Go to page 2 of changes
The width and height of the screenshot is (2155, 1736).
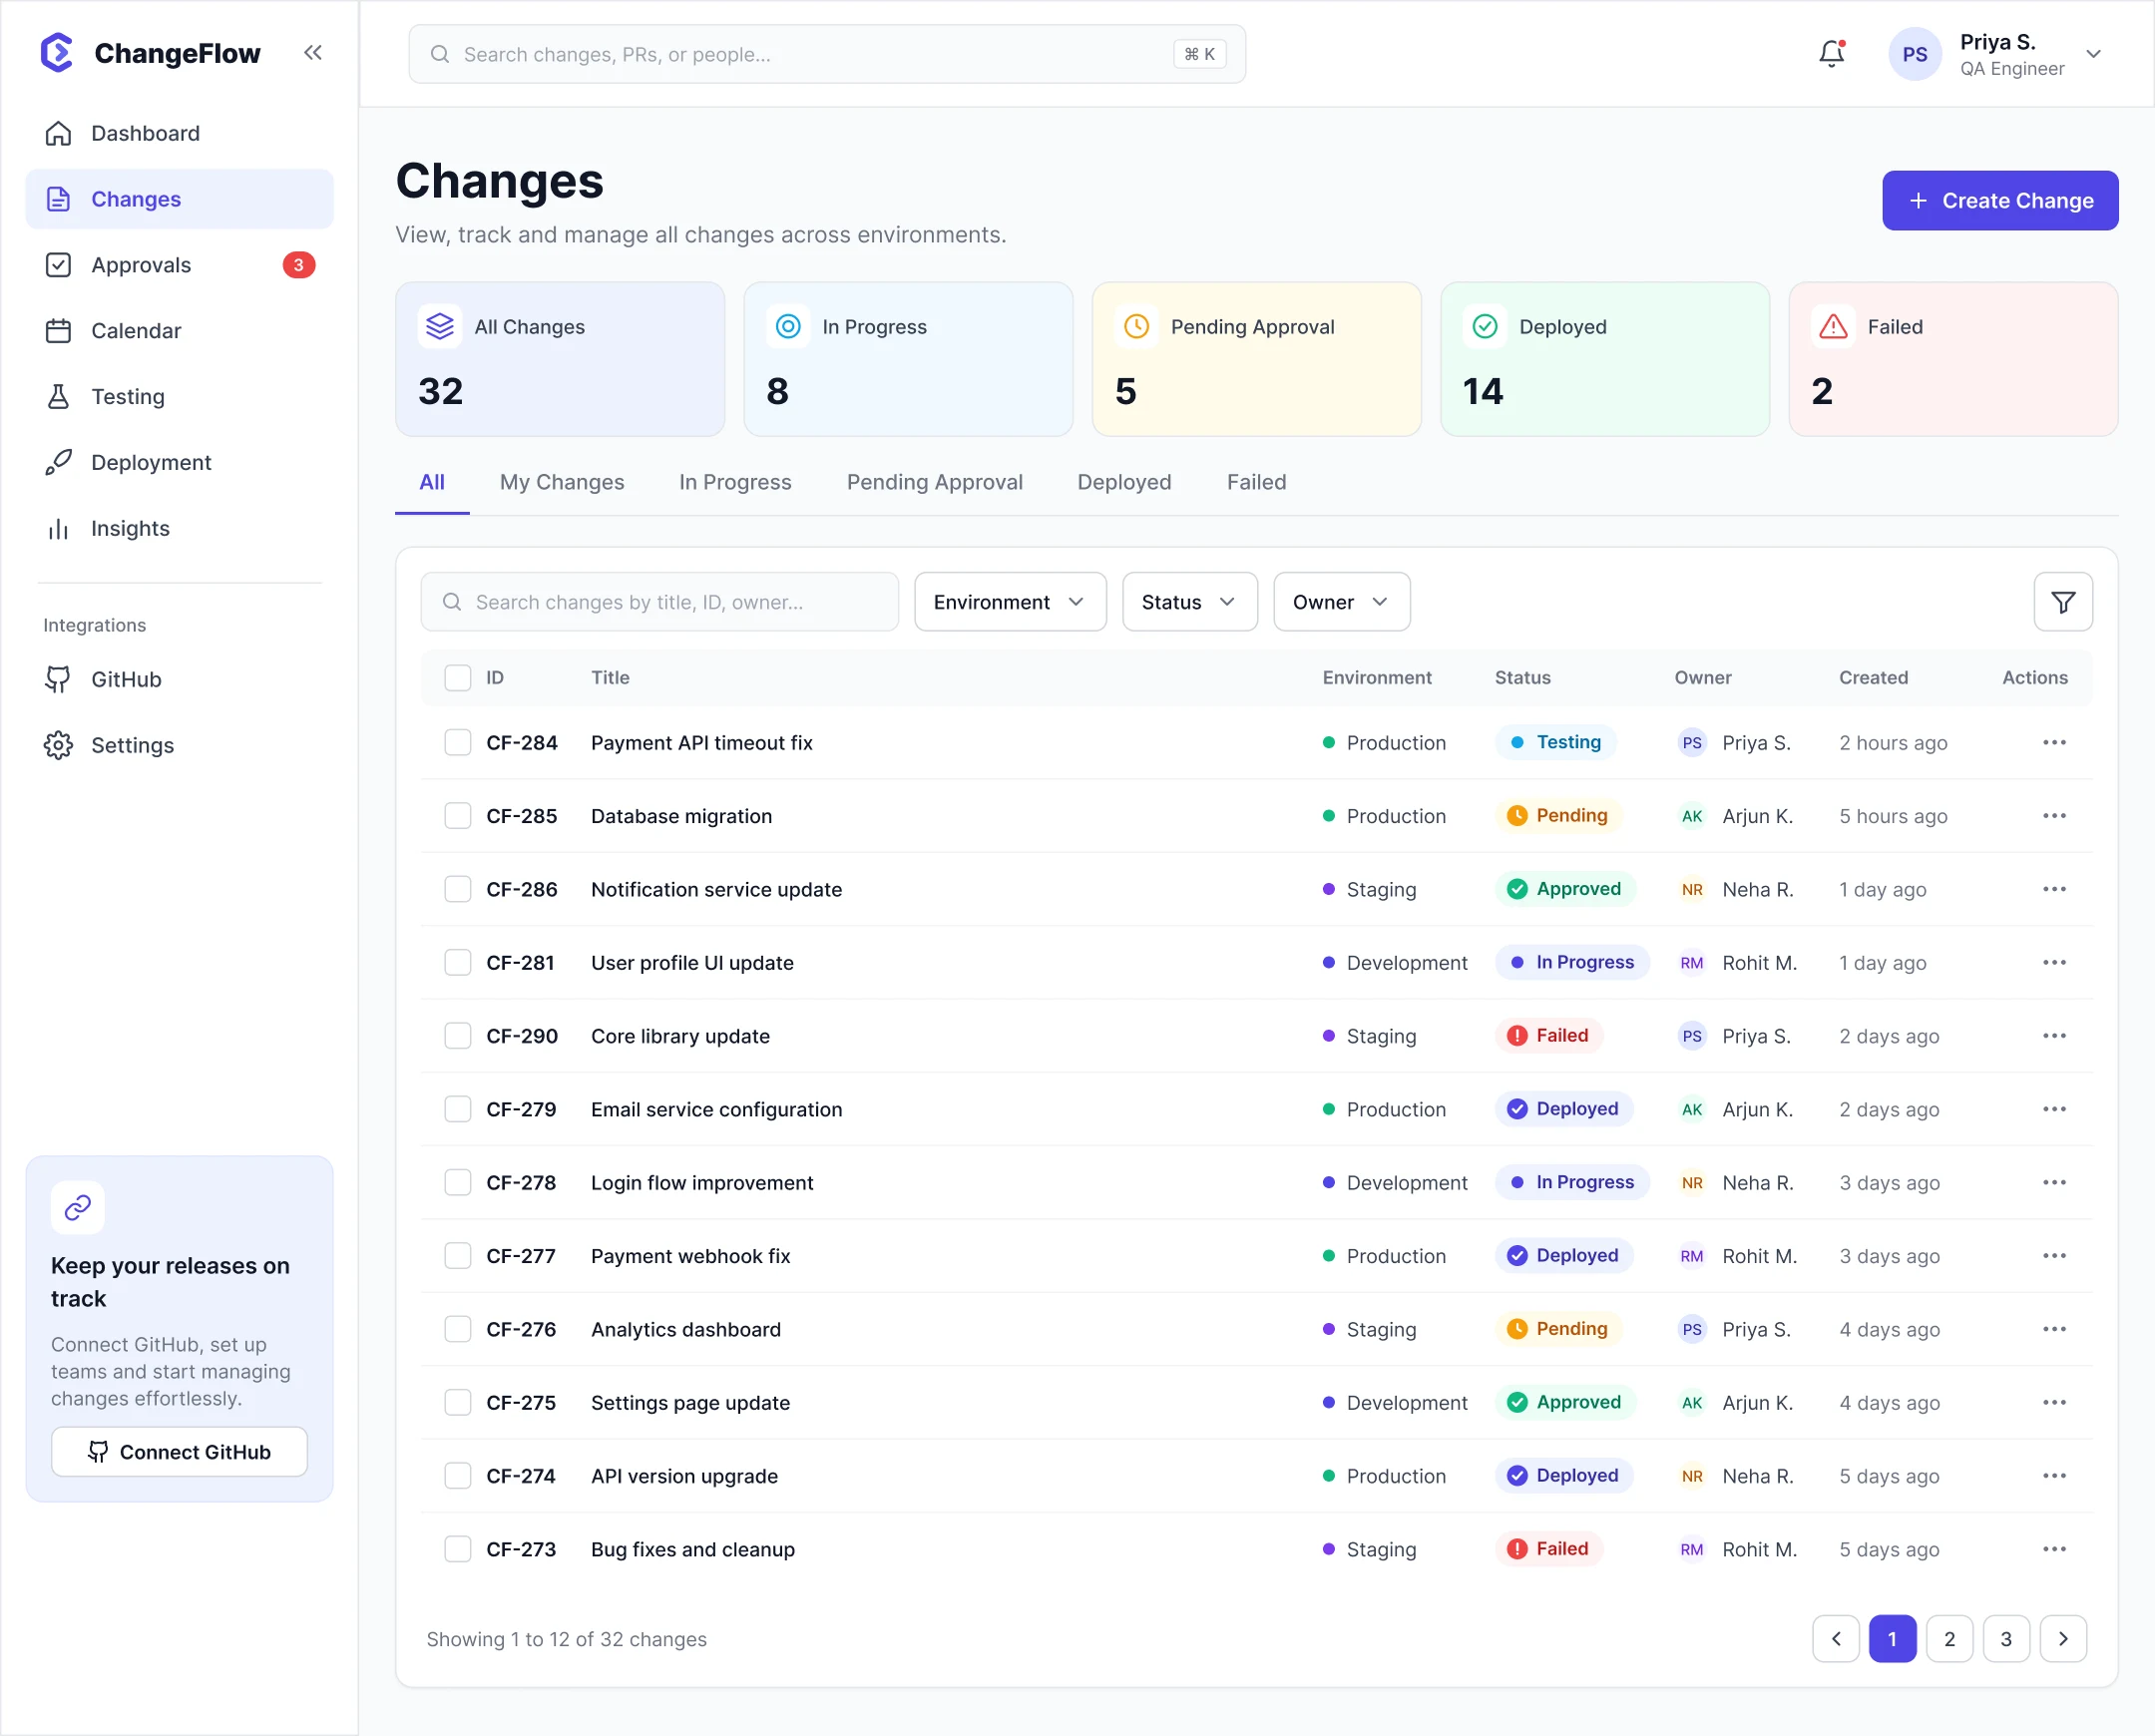pos(1948,1639)
